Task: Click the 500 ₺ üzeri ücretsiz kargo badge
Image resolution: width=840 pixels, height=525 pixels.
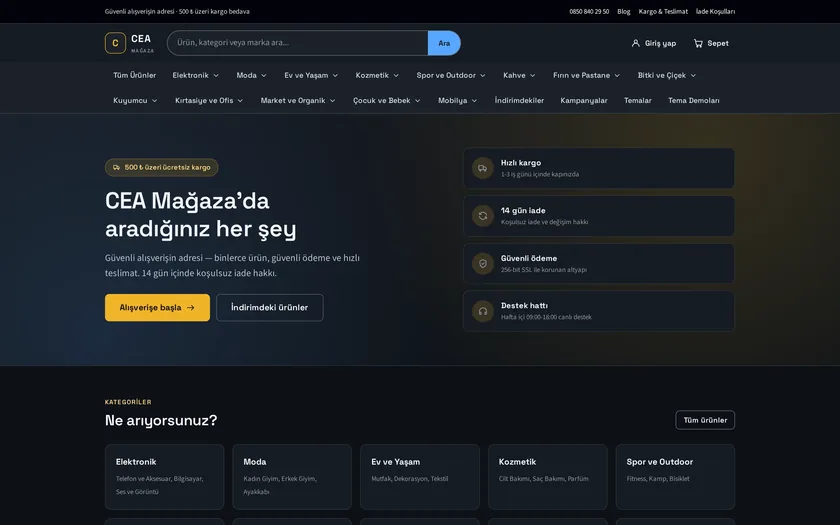Action: (161, 167)
